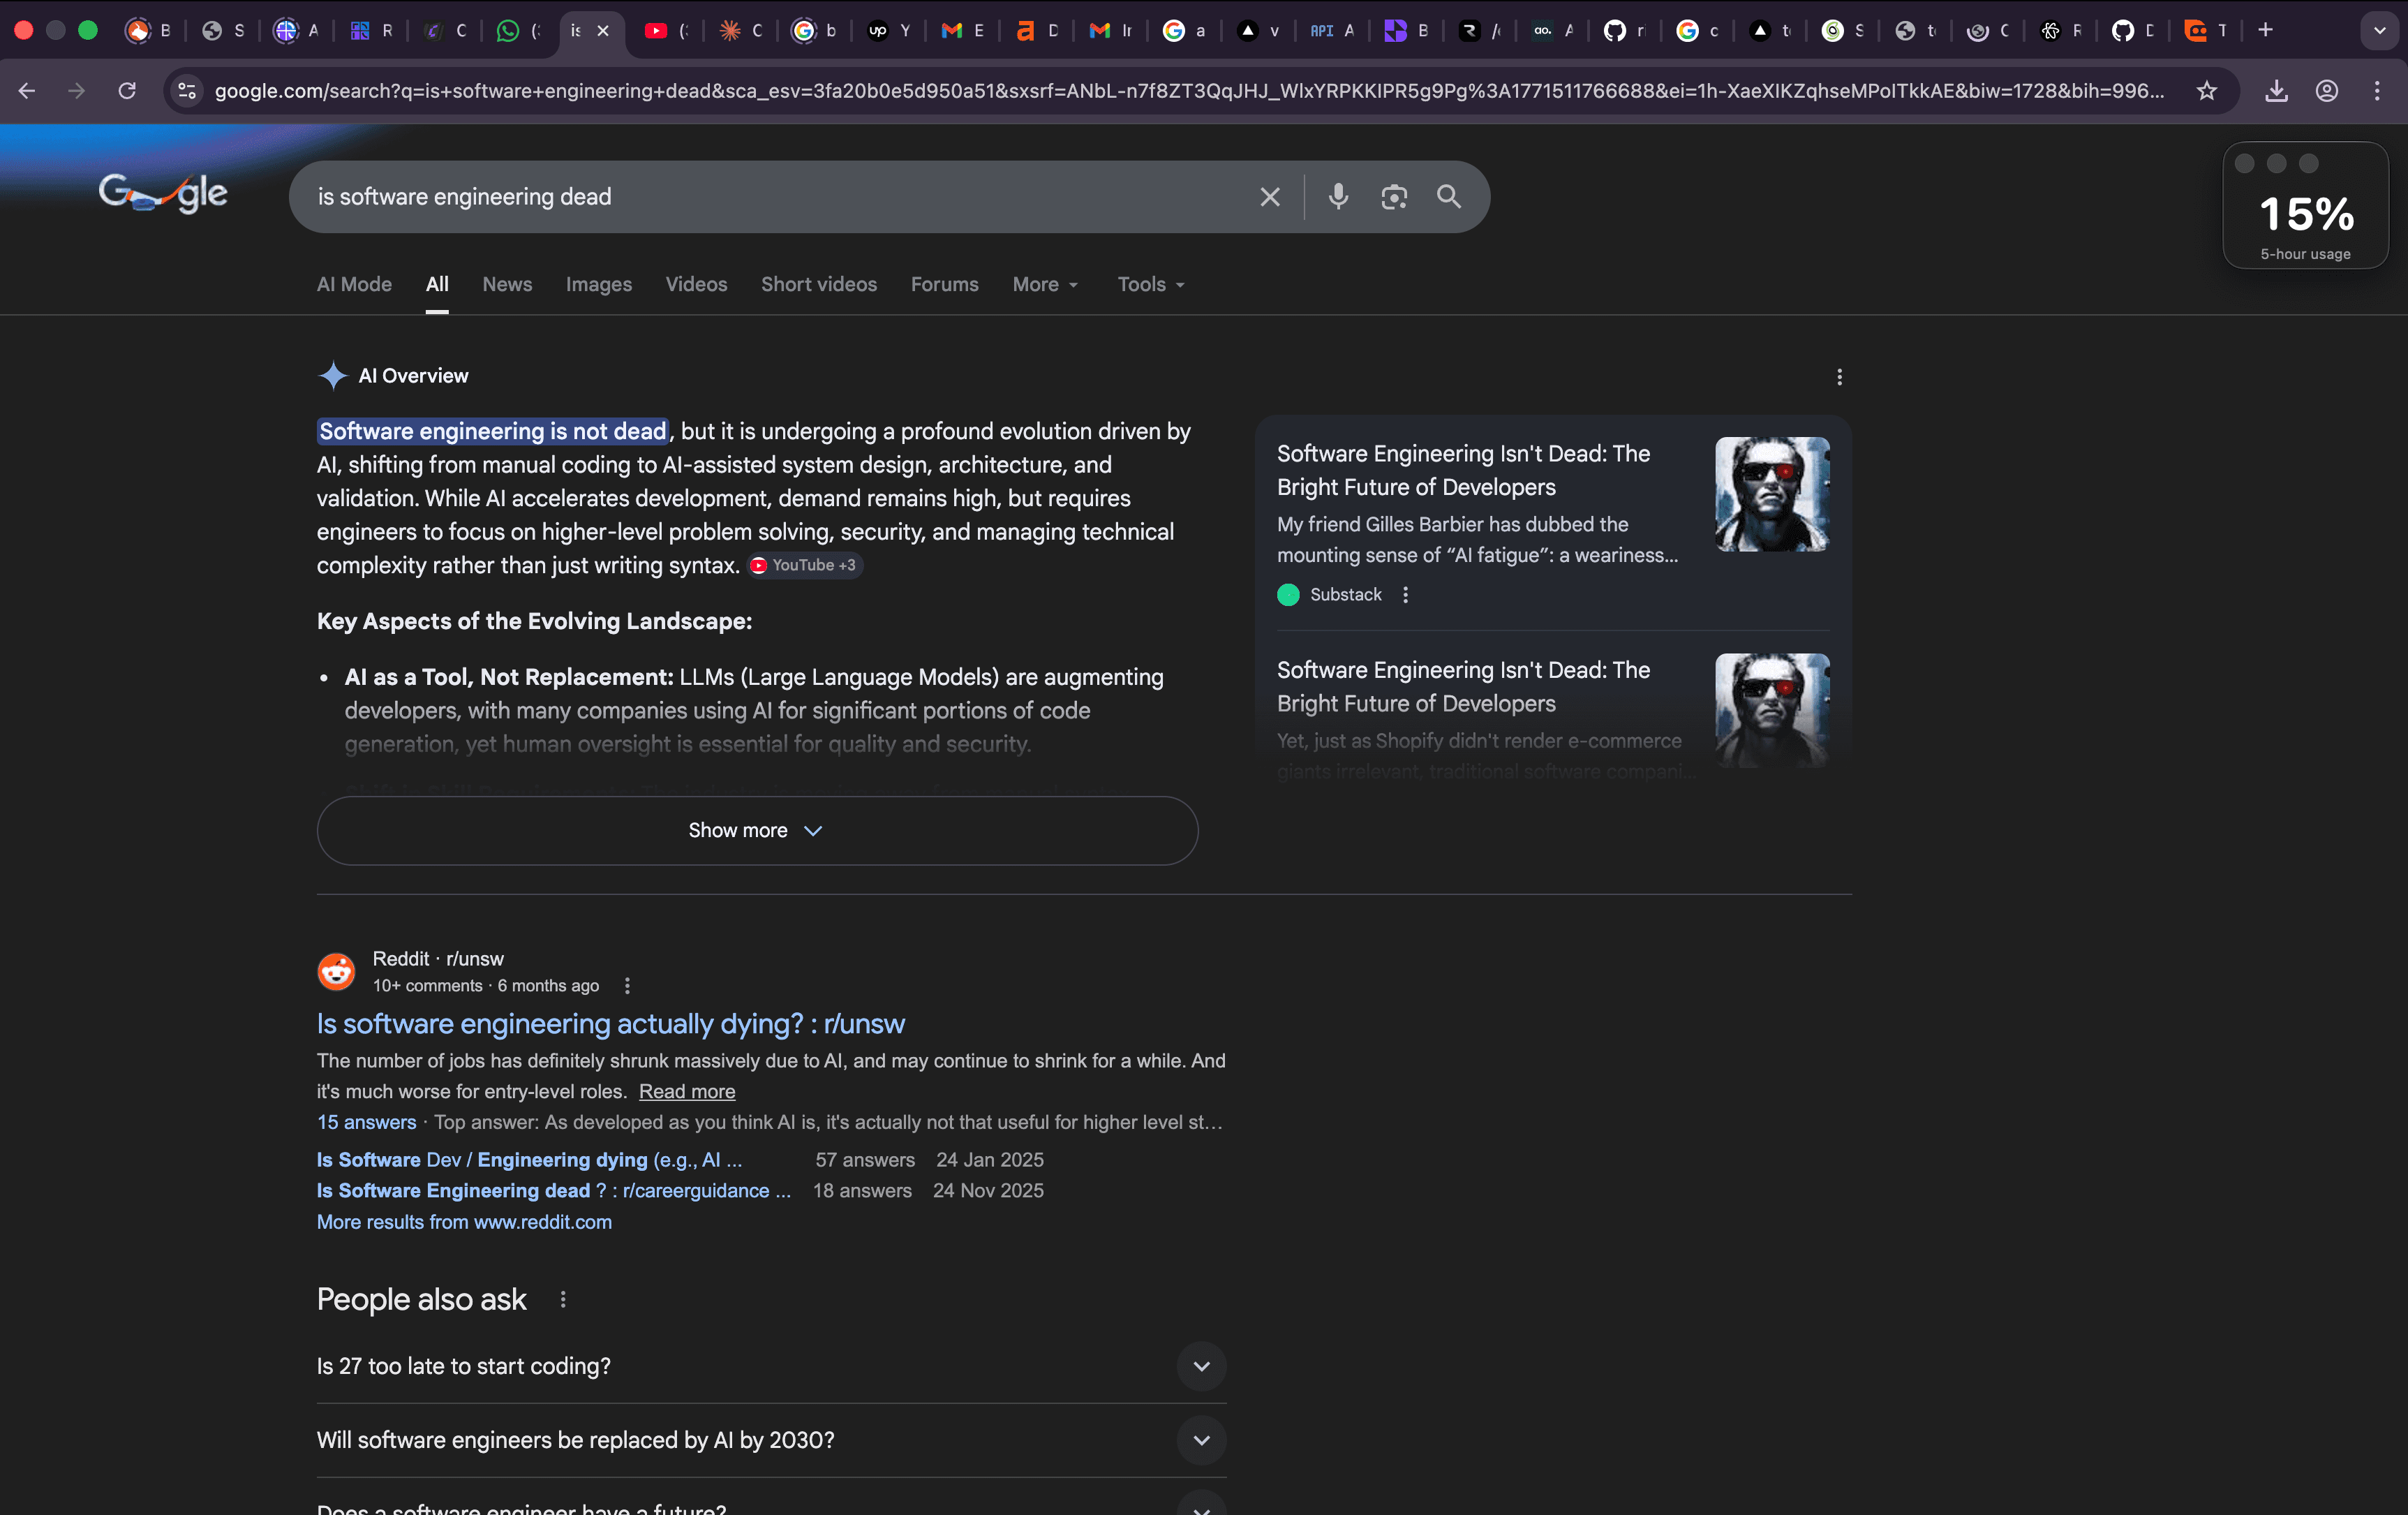Open the AI Overview three-dot options menu

point(1839,377)
